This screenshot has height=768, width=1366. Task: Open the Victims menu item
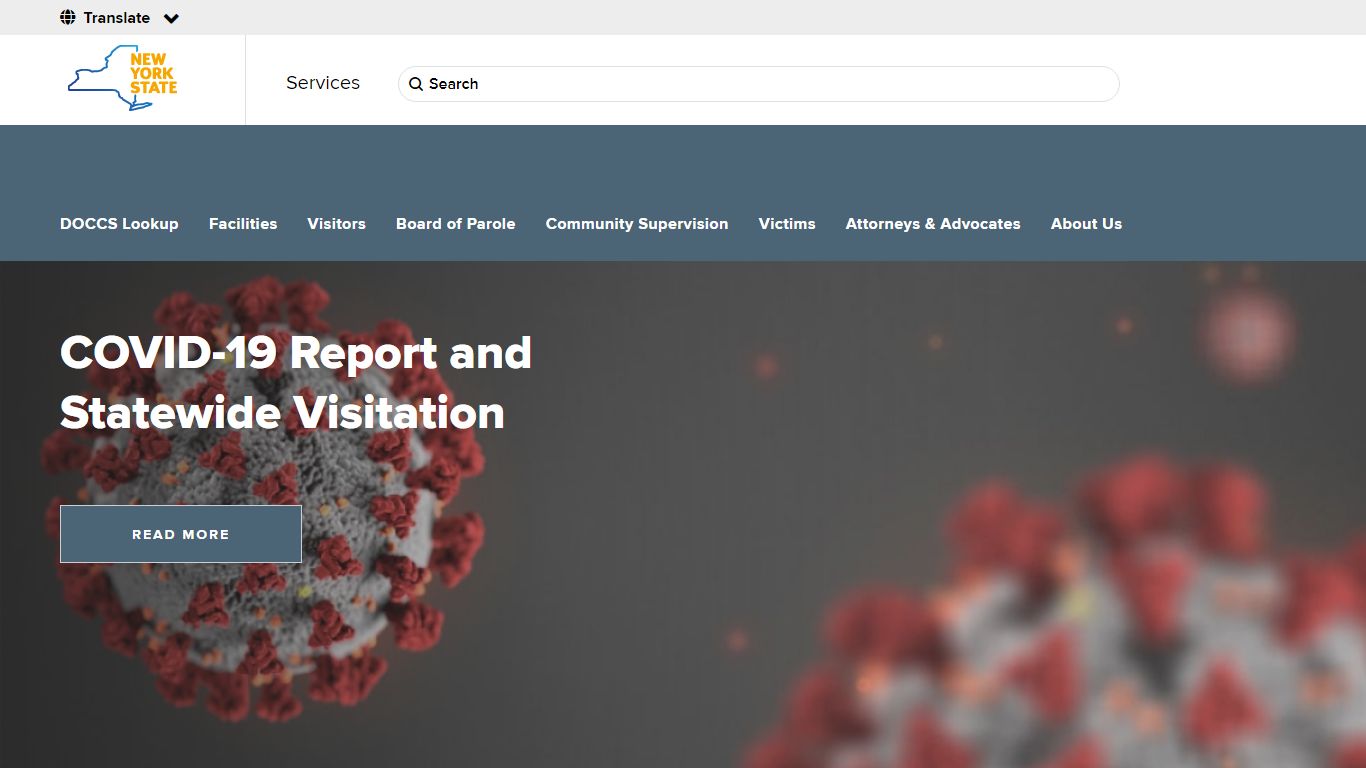tap(787, 224)
